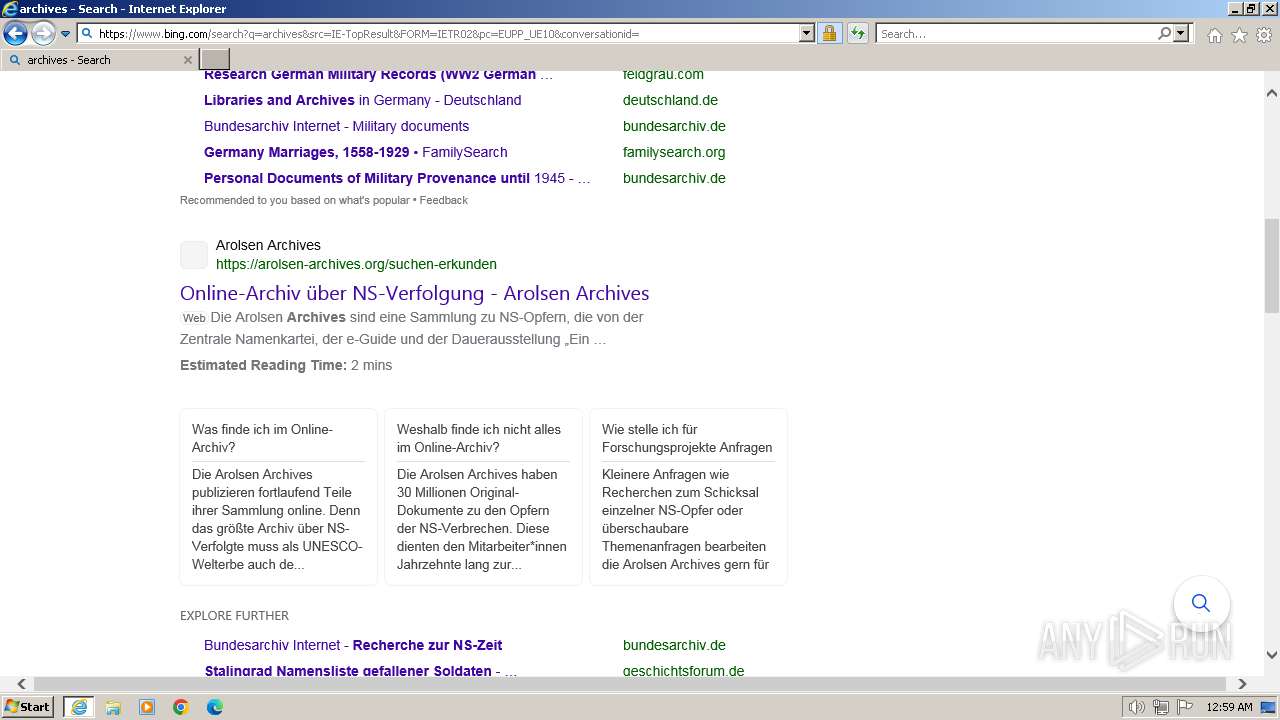Click the 'Web' label badge

tap(194, 318)
